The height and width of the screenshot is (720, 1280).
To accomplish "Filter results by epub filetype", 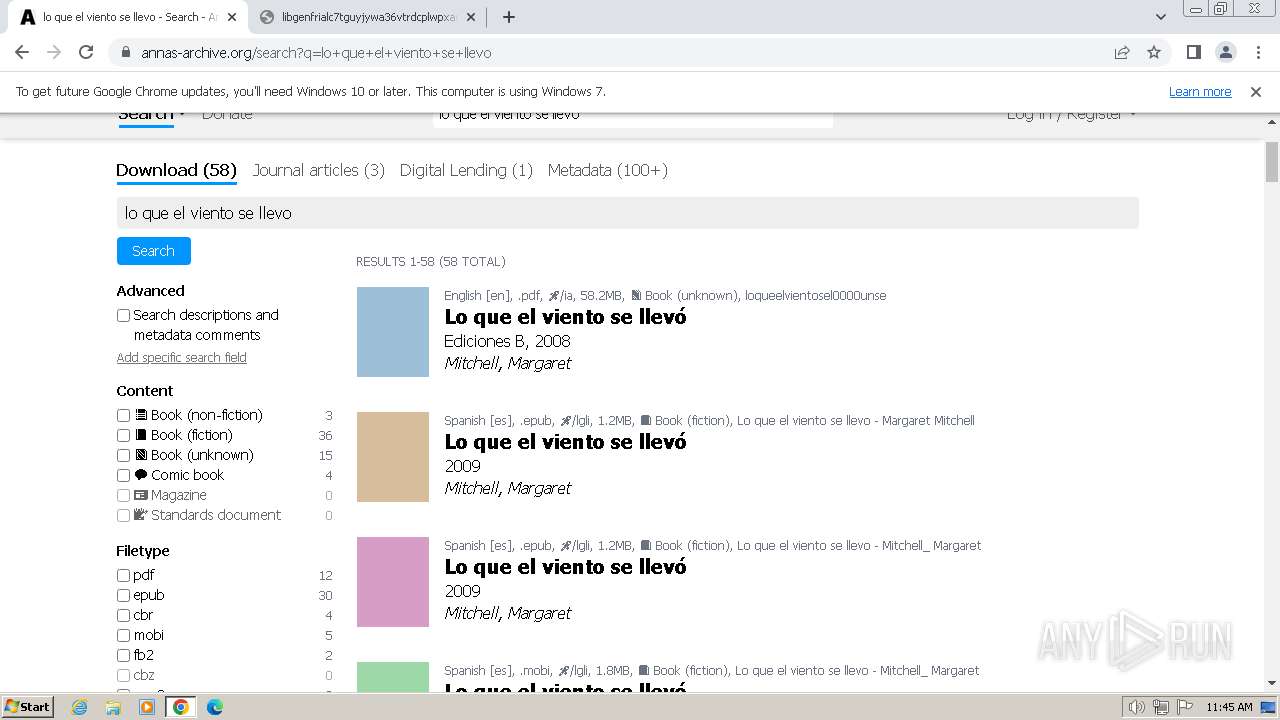I will click(x=123, y=595).
